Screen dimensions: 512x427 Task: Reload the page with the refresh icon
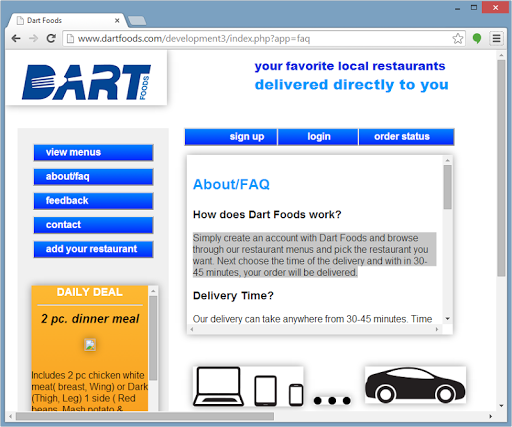[51, 39]
